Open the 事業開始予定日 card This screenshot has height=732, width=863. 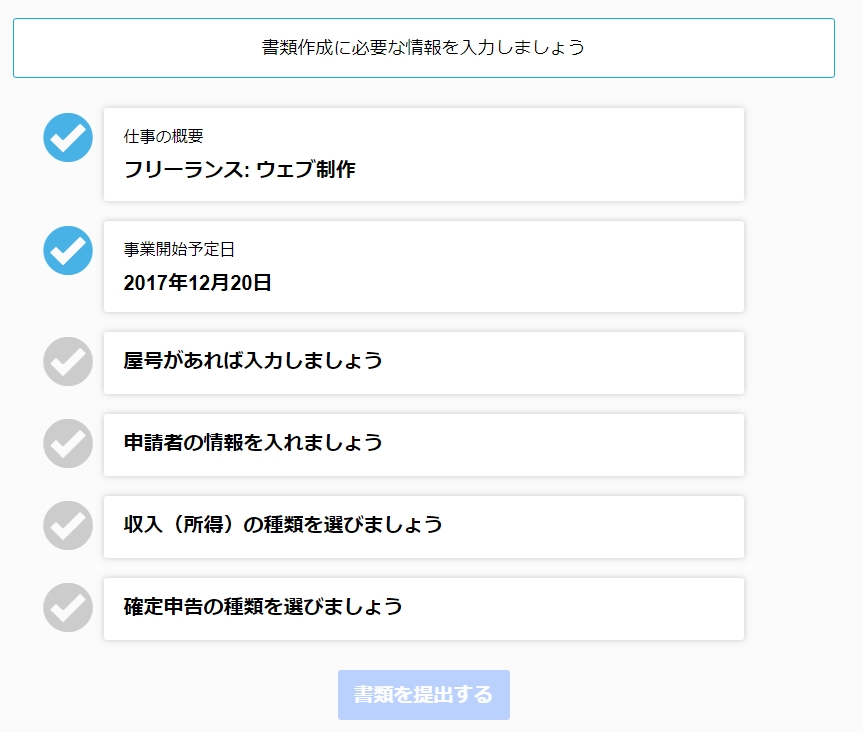424,266
